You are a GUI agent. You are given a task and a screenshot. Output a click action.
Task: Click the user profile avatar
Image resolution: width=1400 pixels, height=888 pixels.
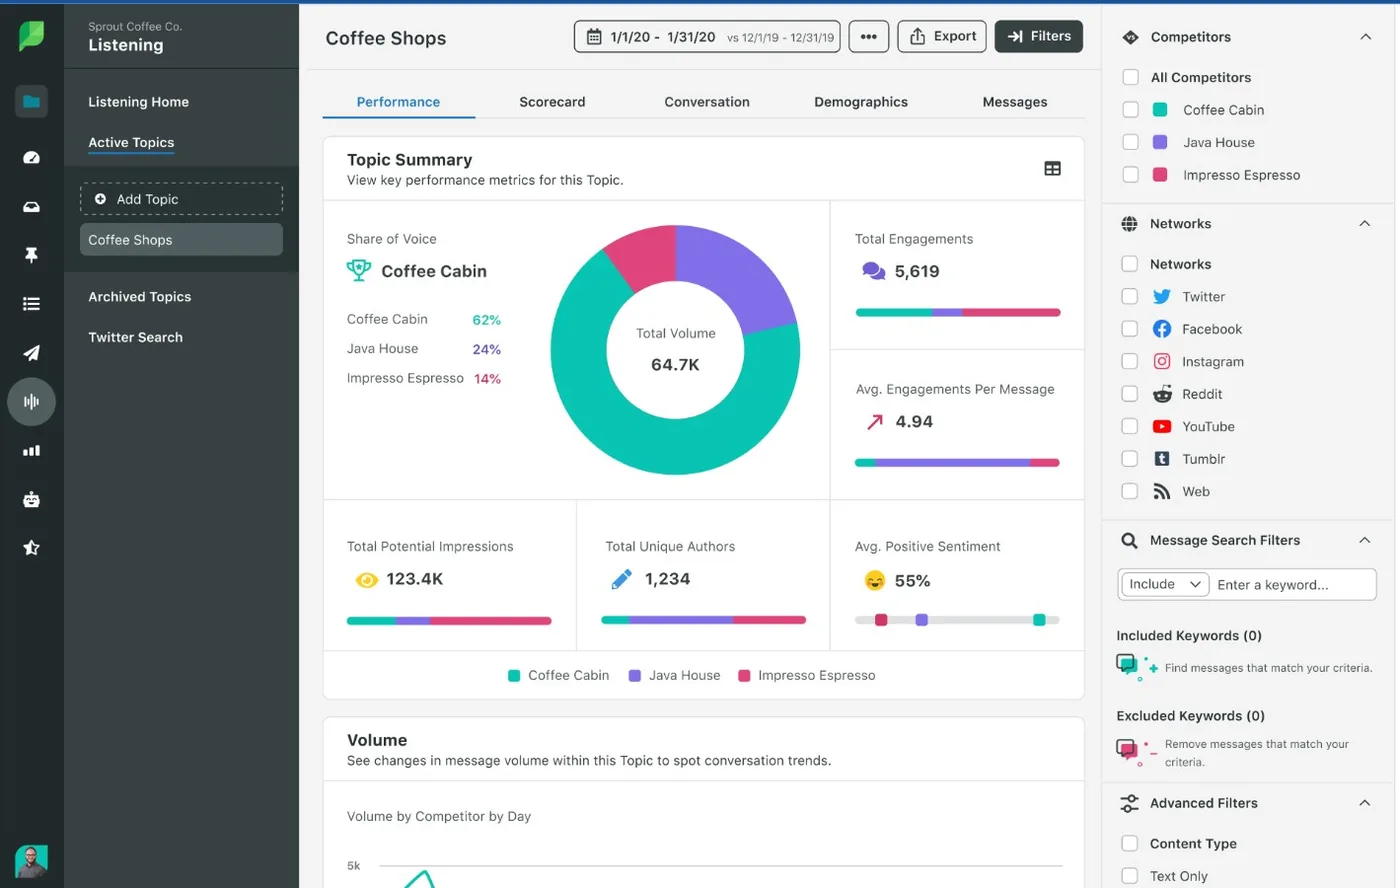(x=31, y=860)
